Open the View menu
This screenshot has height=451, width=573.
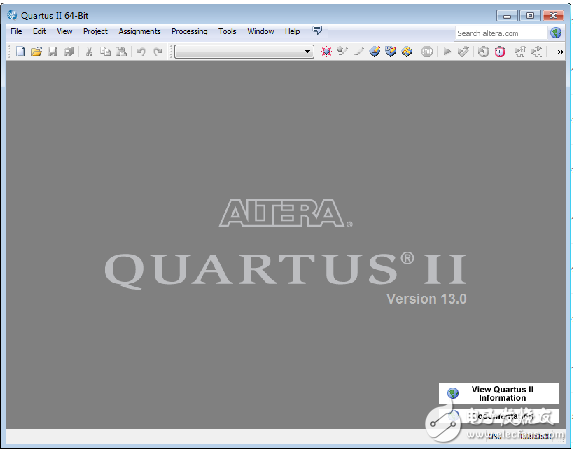[64, 31]
